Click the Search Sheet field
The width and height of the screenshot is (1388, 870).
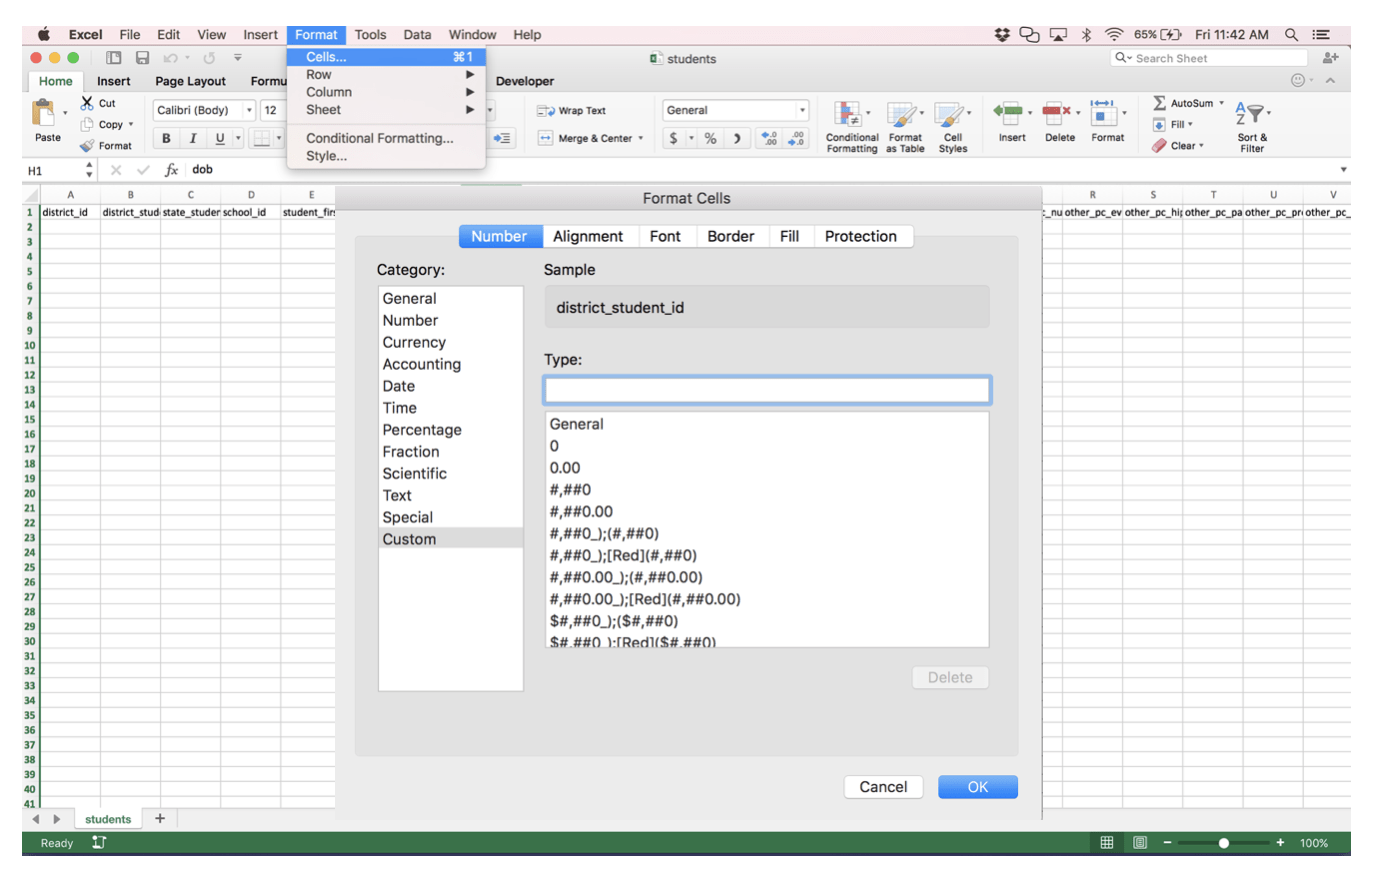click(x=1209, y=58)
